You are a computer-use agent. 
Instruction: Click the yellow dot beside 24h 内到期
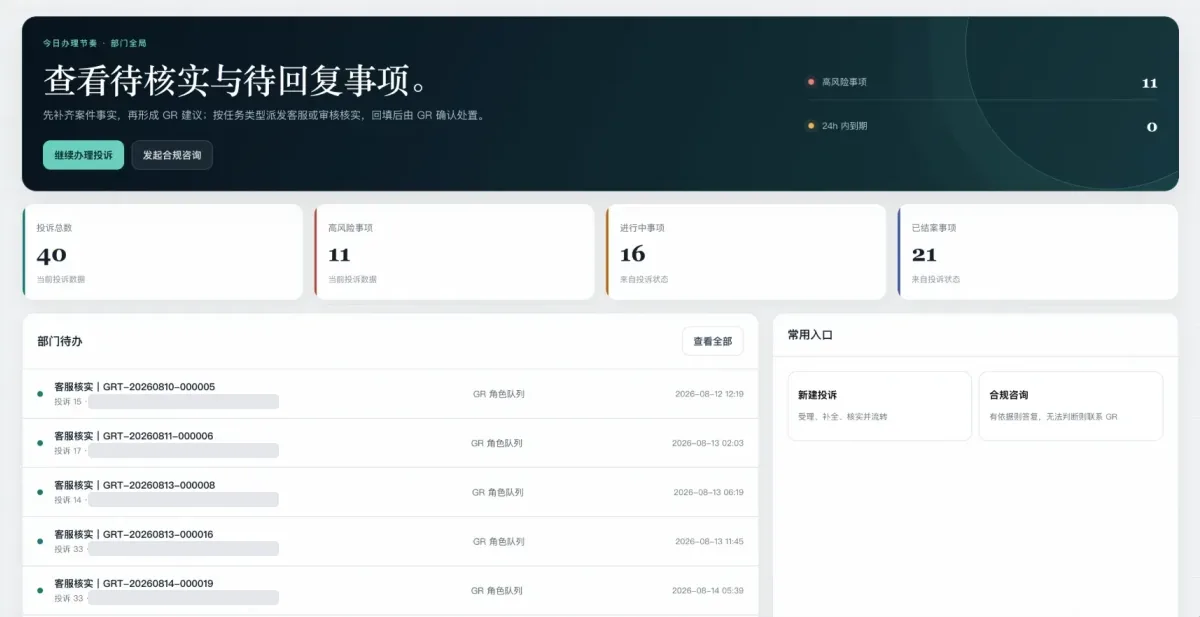pos(811,126)
